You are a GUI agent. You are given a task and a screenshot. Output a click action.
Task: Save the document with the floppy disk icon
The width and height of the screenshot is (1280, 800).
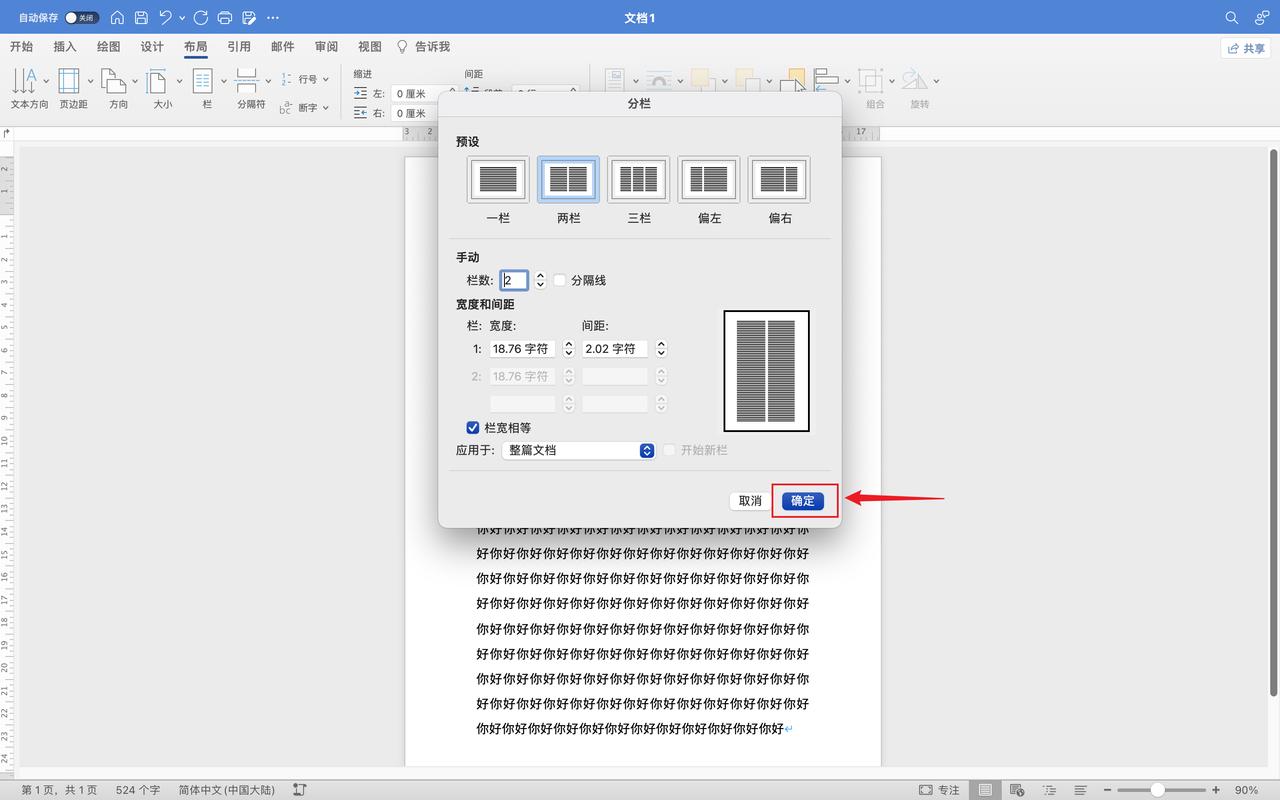pos(141,18)
